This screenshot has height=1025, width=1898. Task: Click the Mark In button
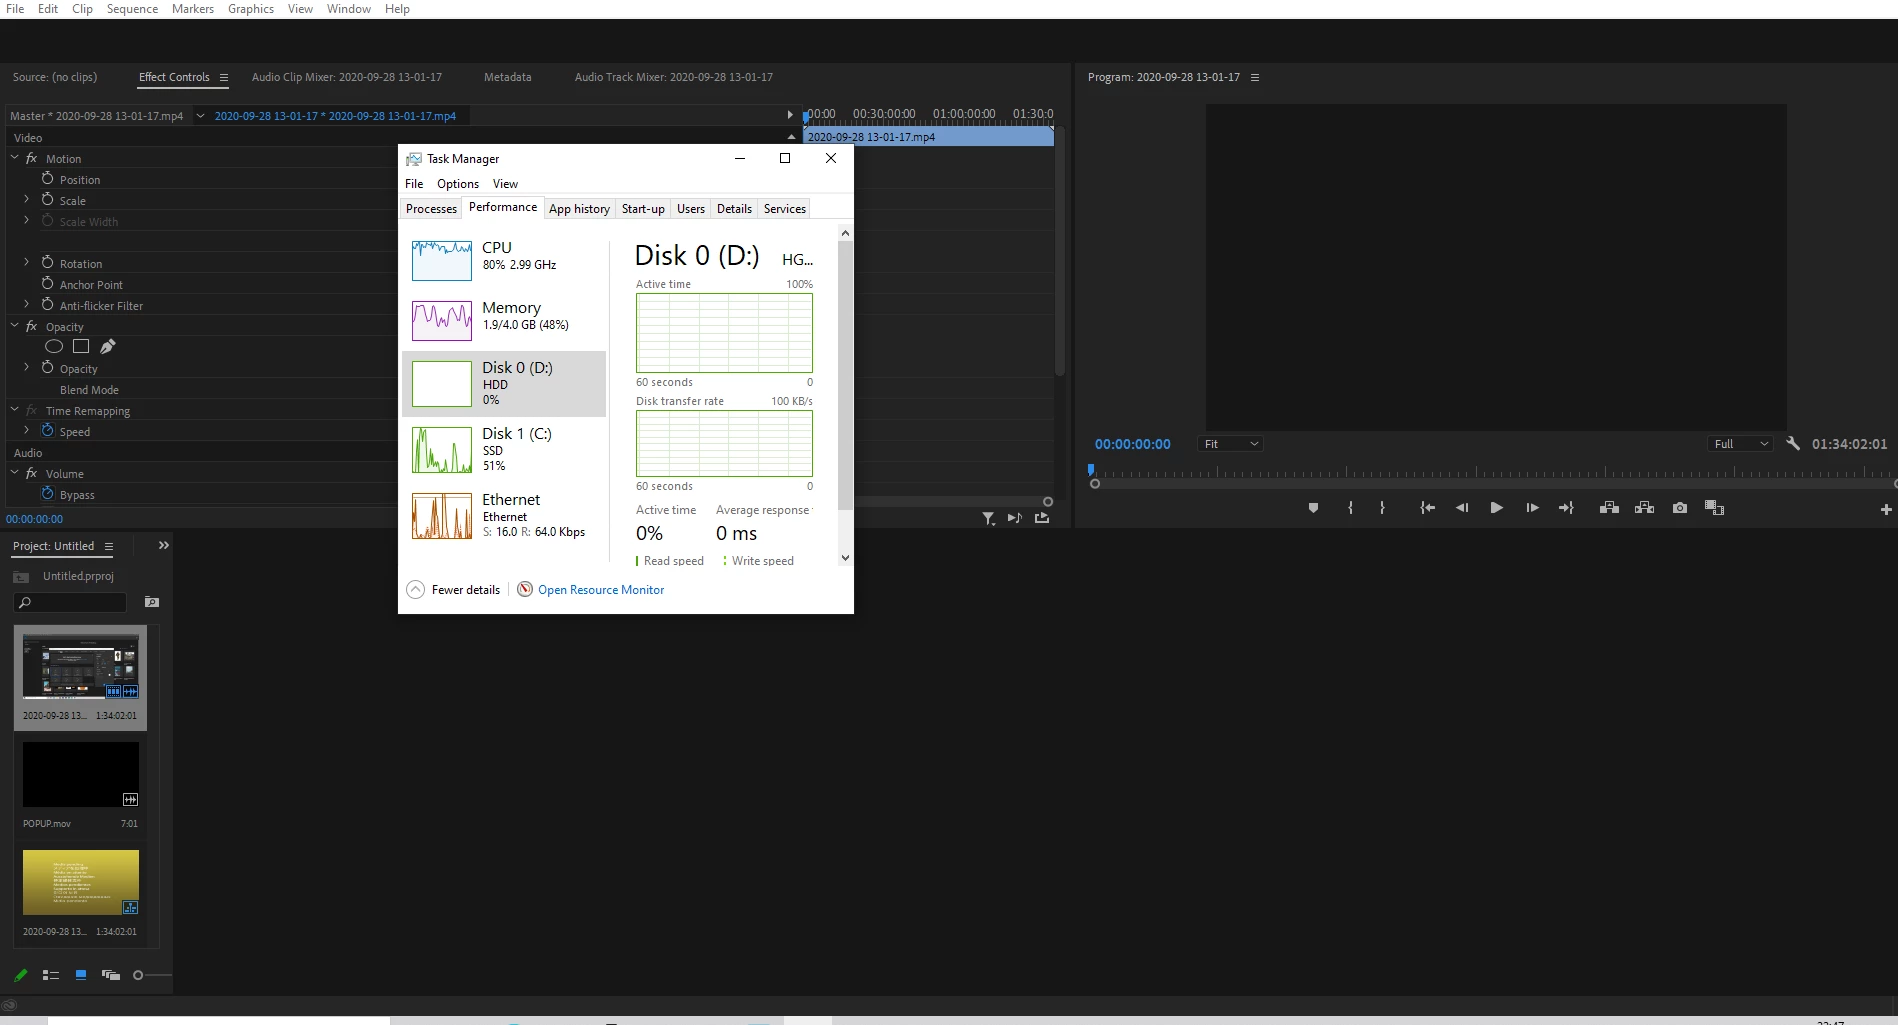1350,508
